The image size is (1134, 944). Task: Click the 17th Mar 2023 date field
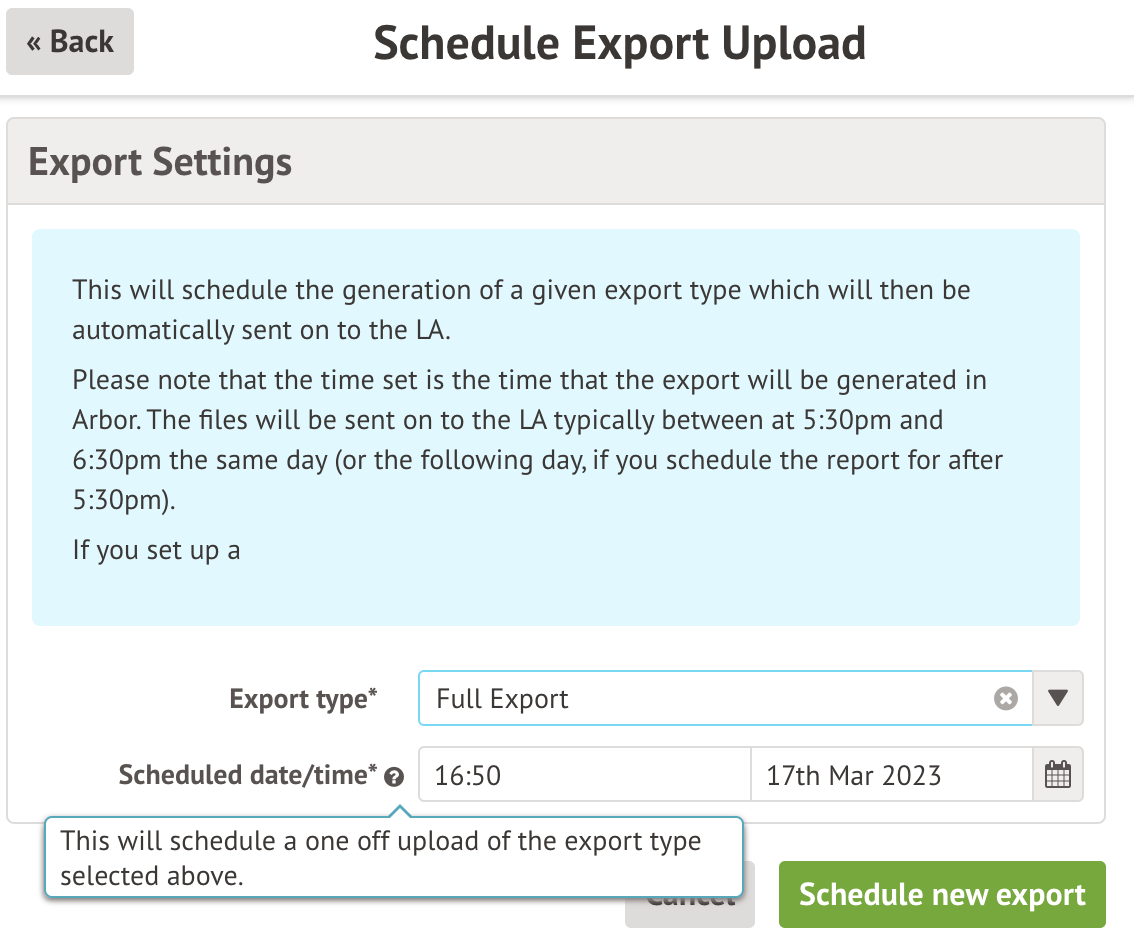(890, 775)
